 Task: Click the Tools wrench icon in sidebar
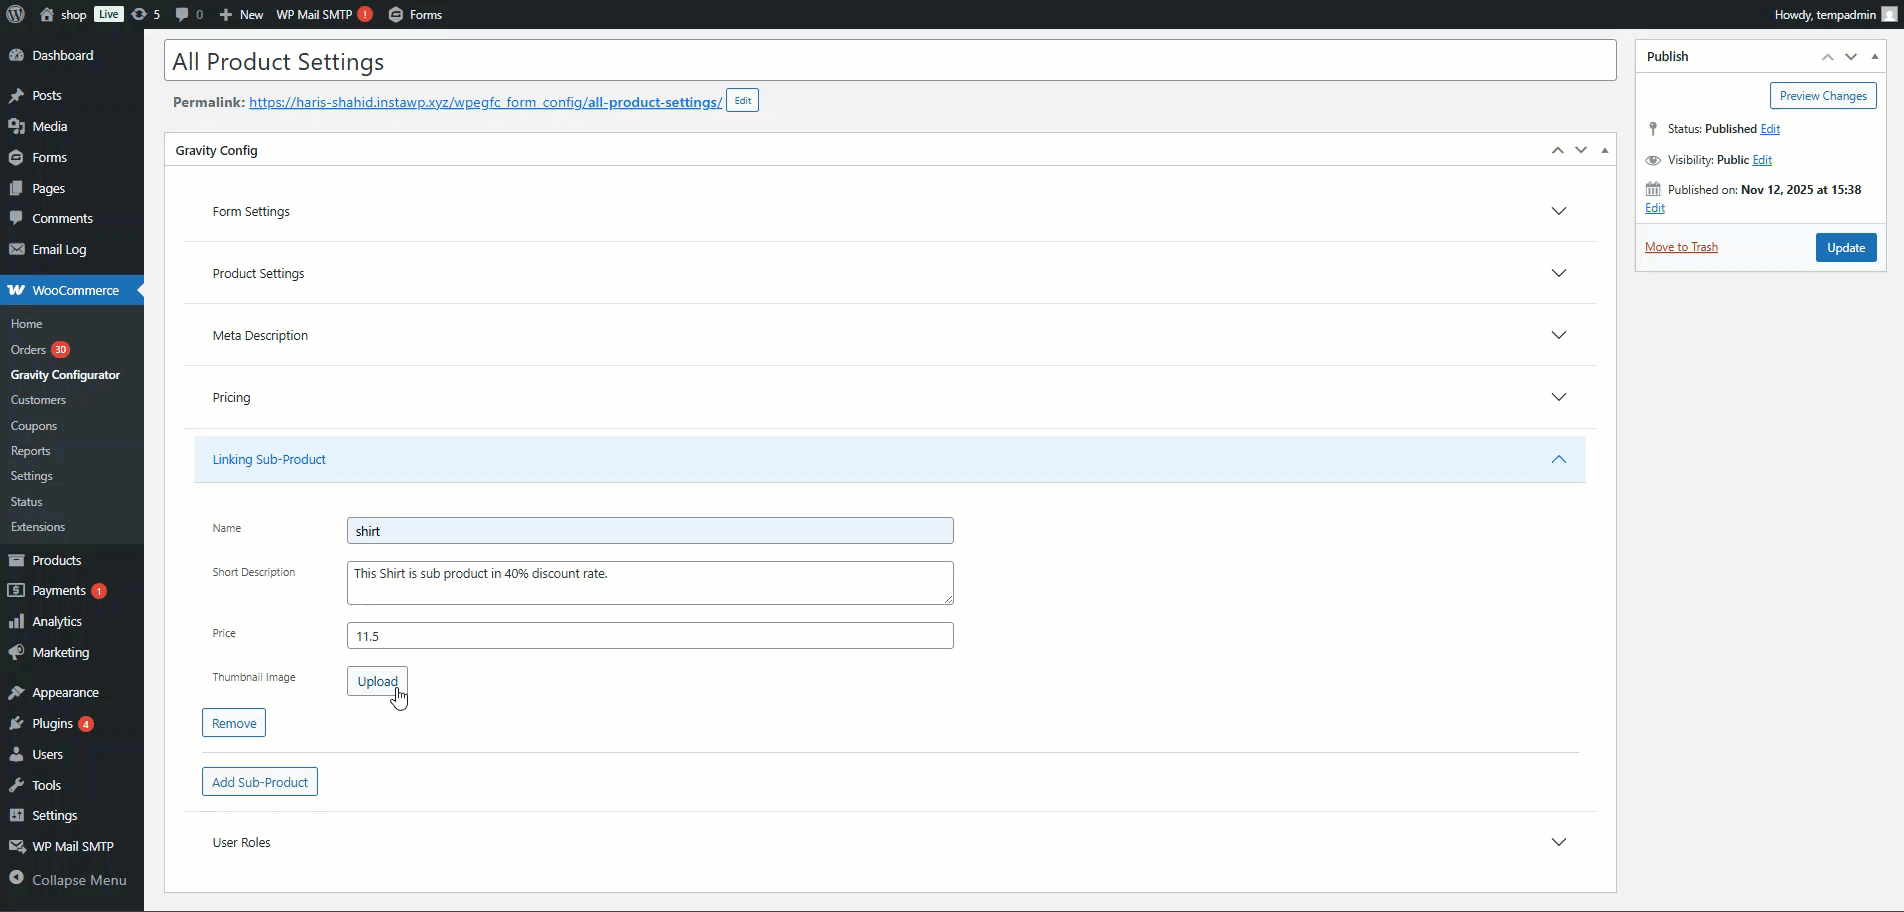point(16,786)
